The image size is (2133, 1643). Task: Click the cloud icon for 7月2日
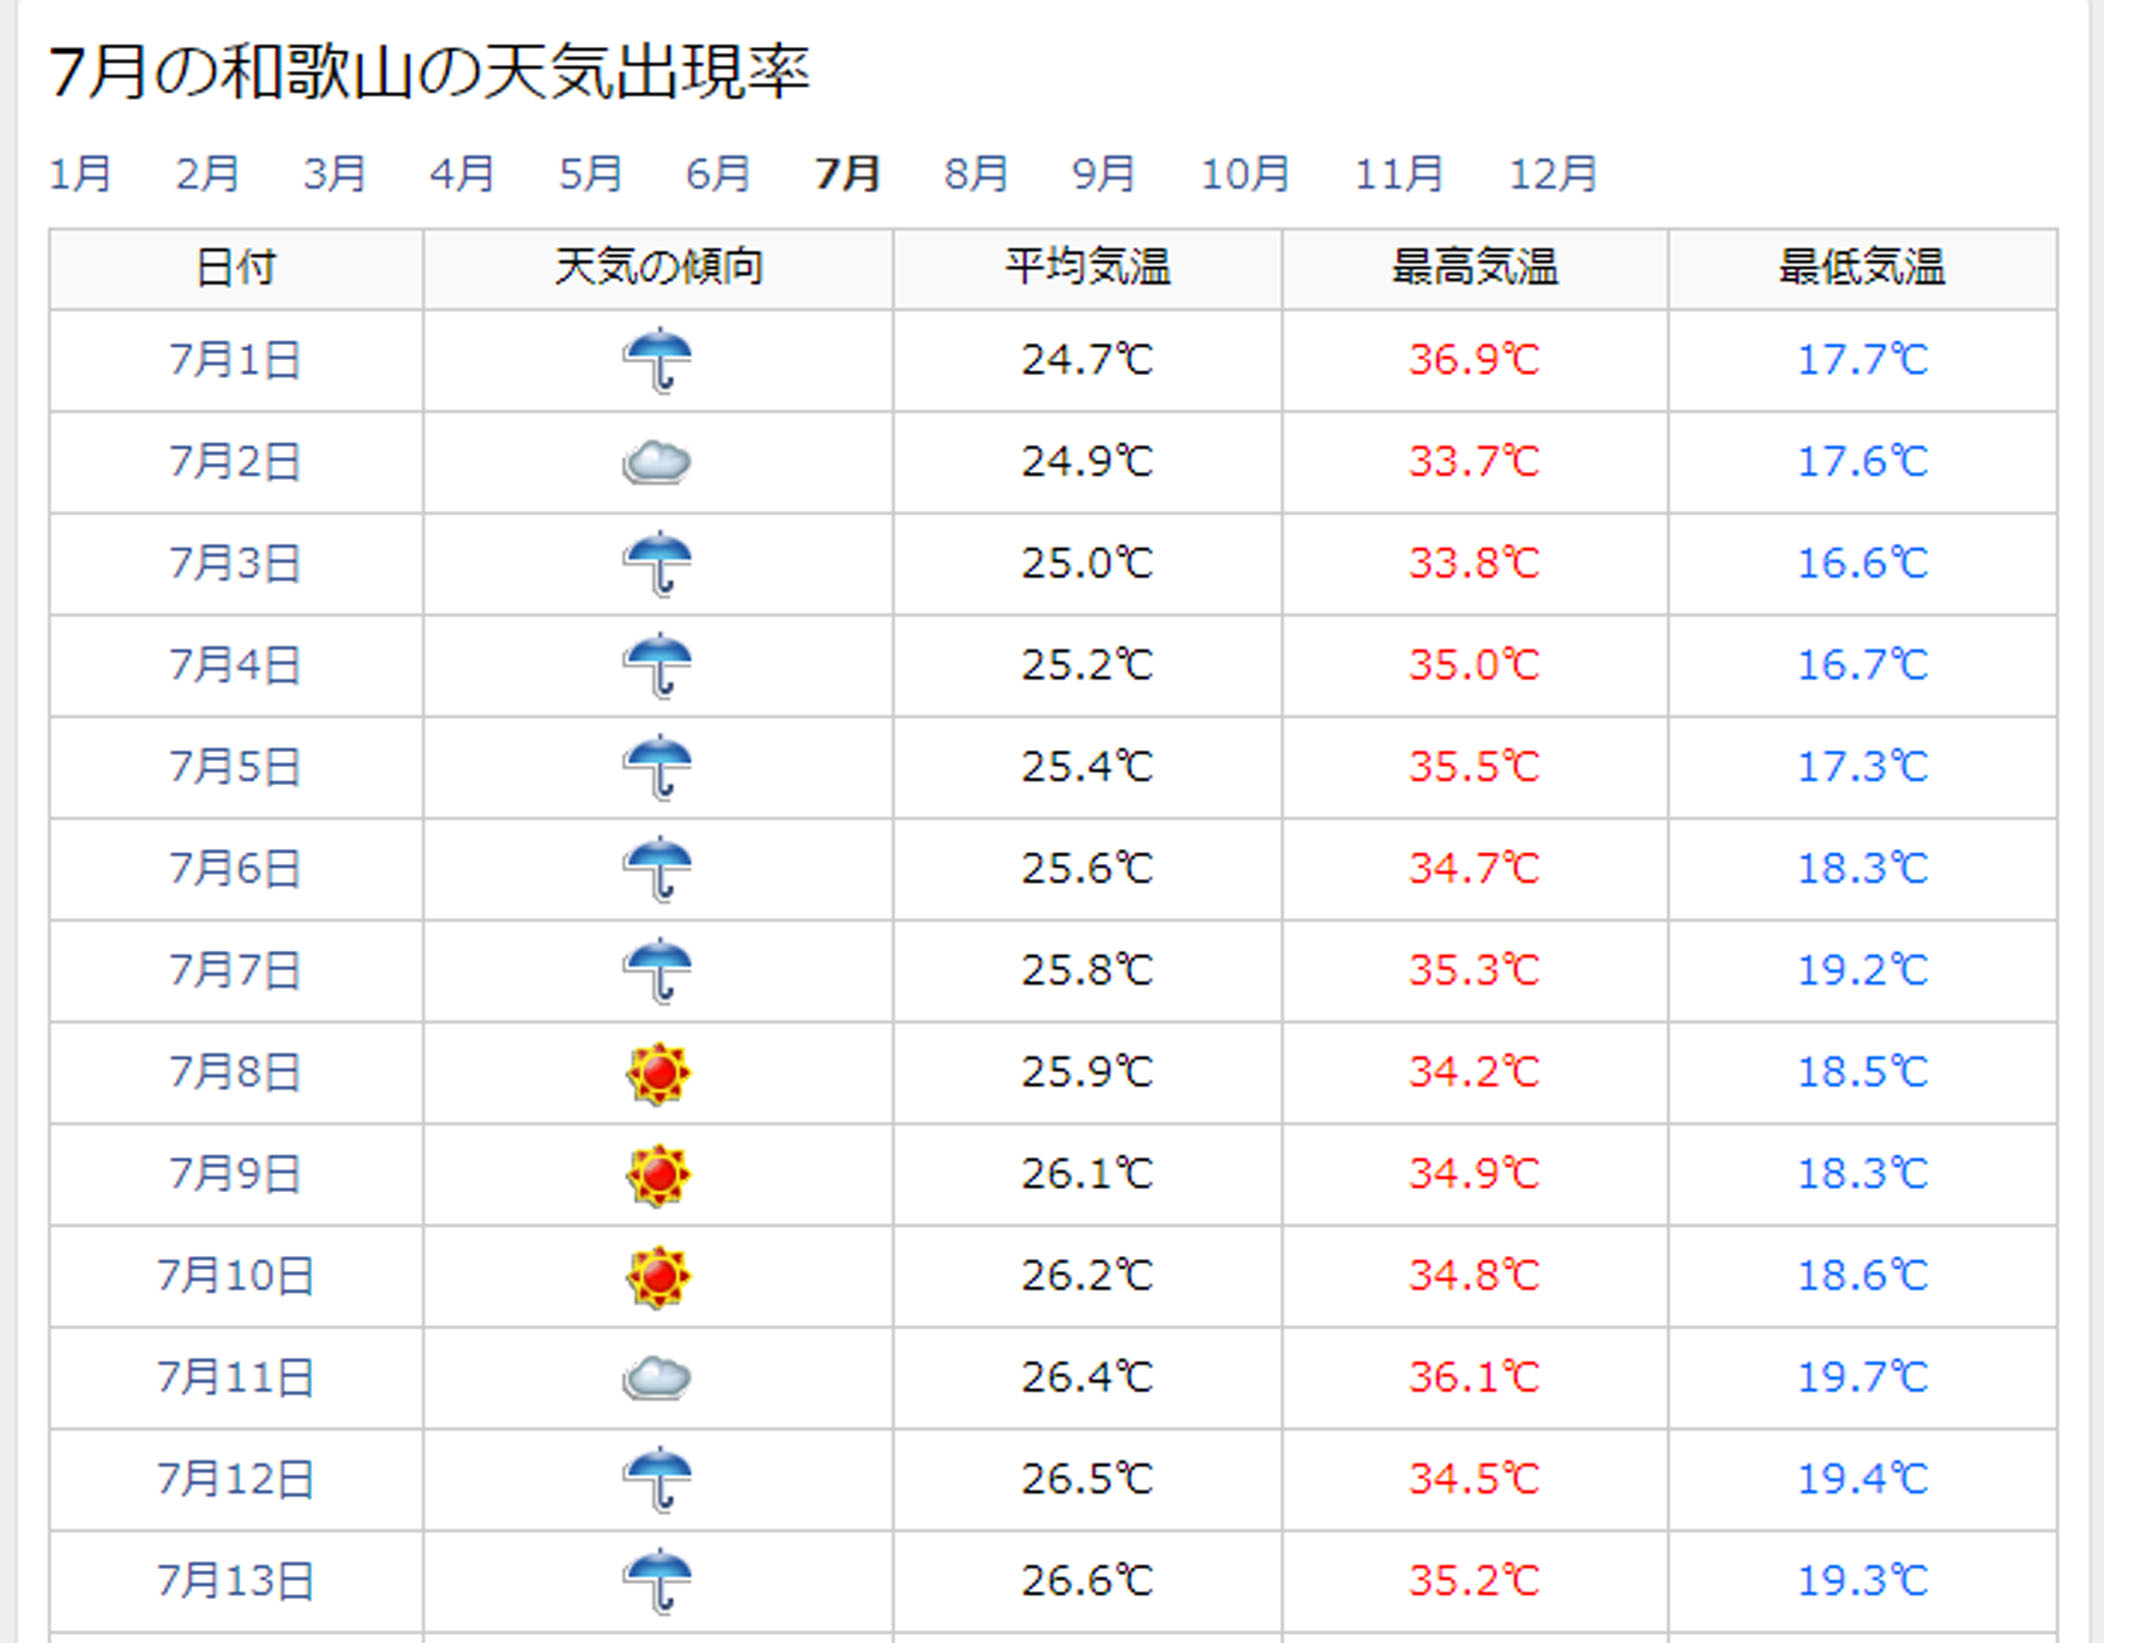[657, 462]
